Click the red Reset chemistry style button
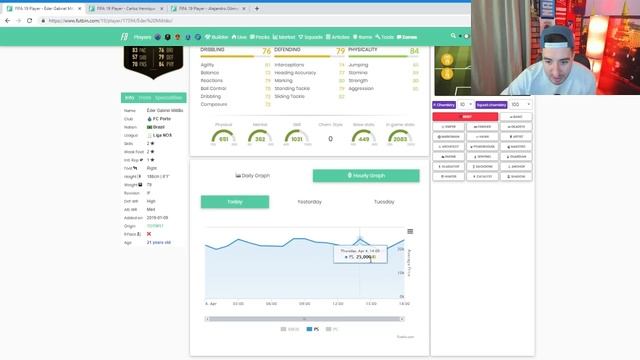This screenshot has height=360, width=640. 465,117
